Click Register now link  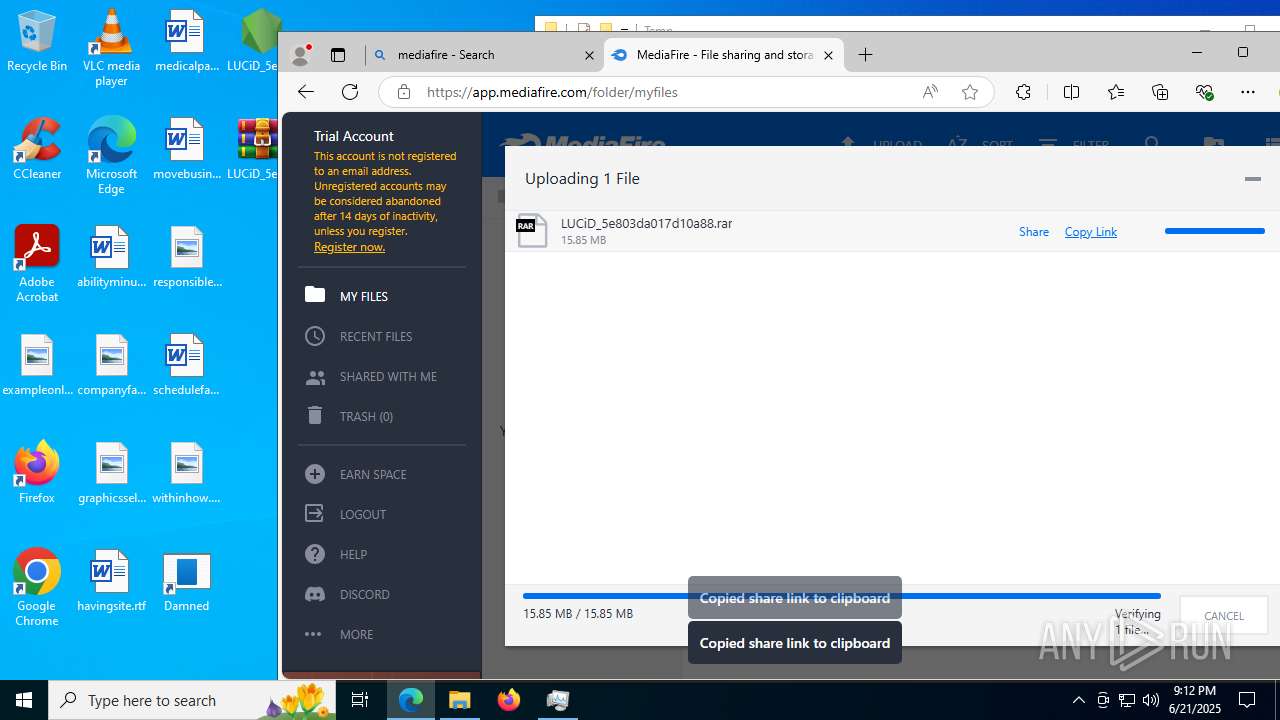(349, 247)
